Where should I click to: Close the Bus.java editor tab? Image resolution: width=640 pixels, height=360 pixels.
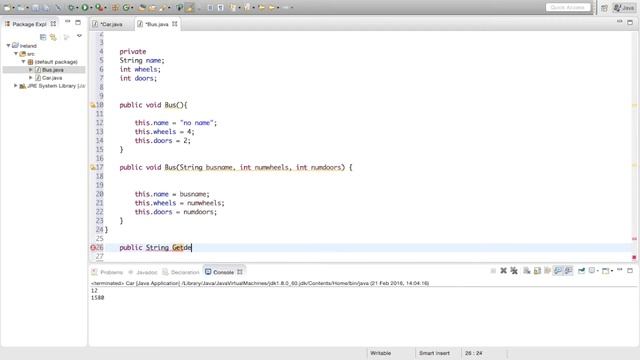(175, 24)
